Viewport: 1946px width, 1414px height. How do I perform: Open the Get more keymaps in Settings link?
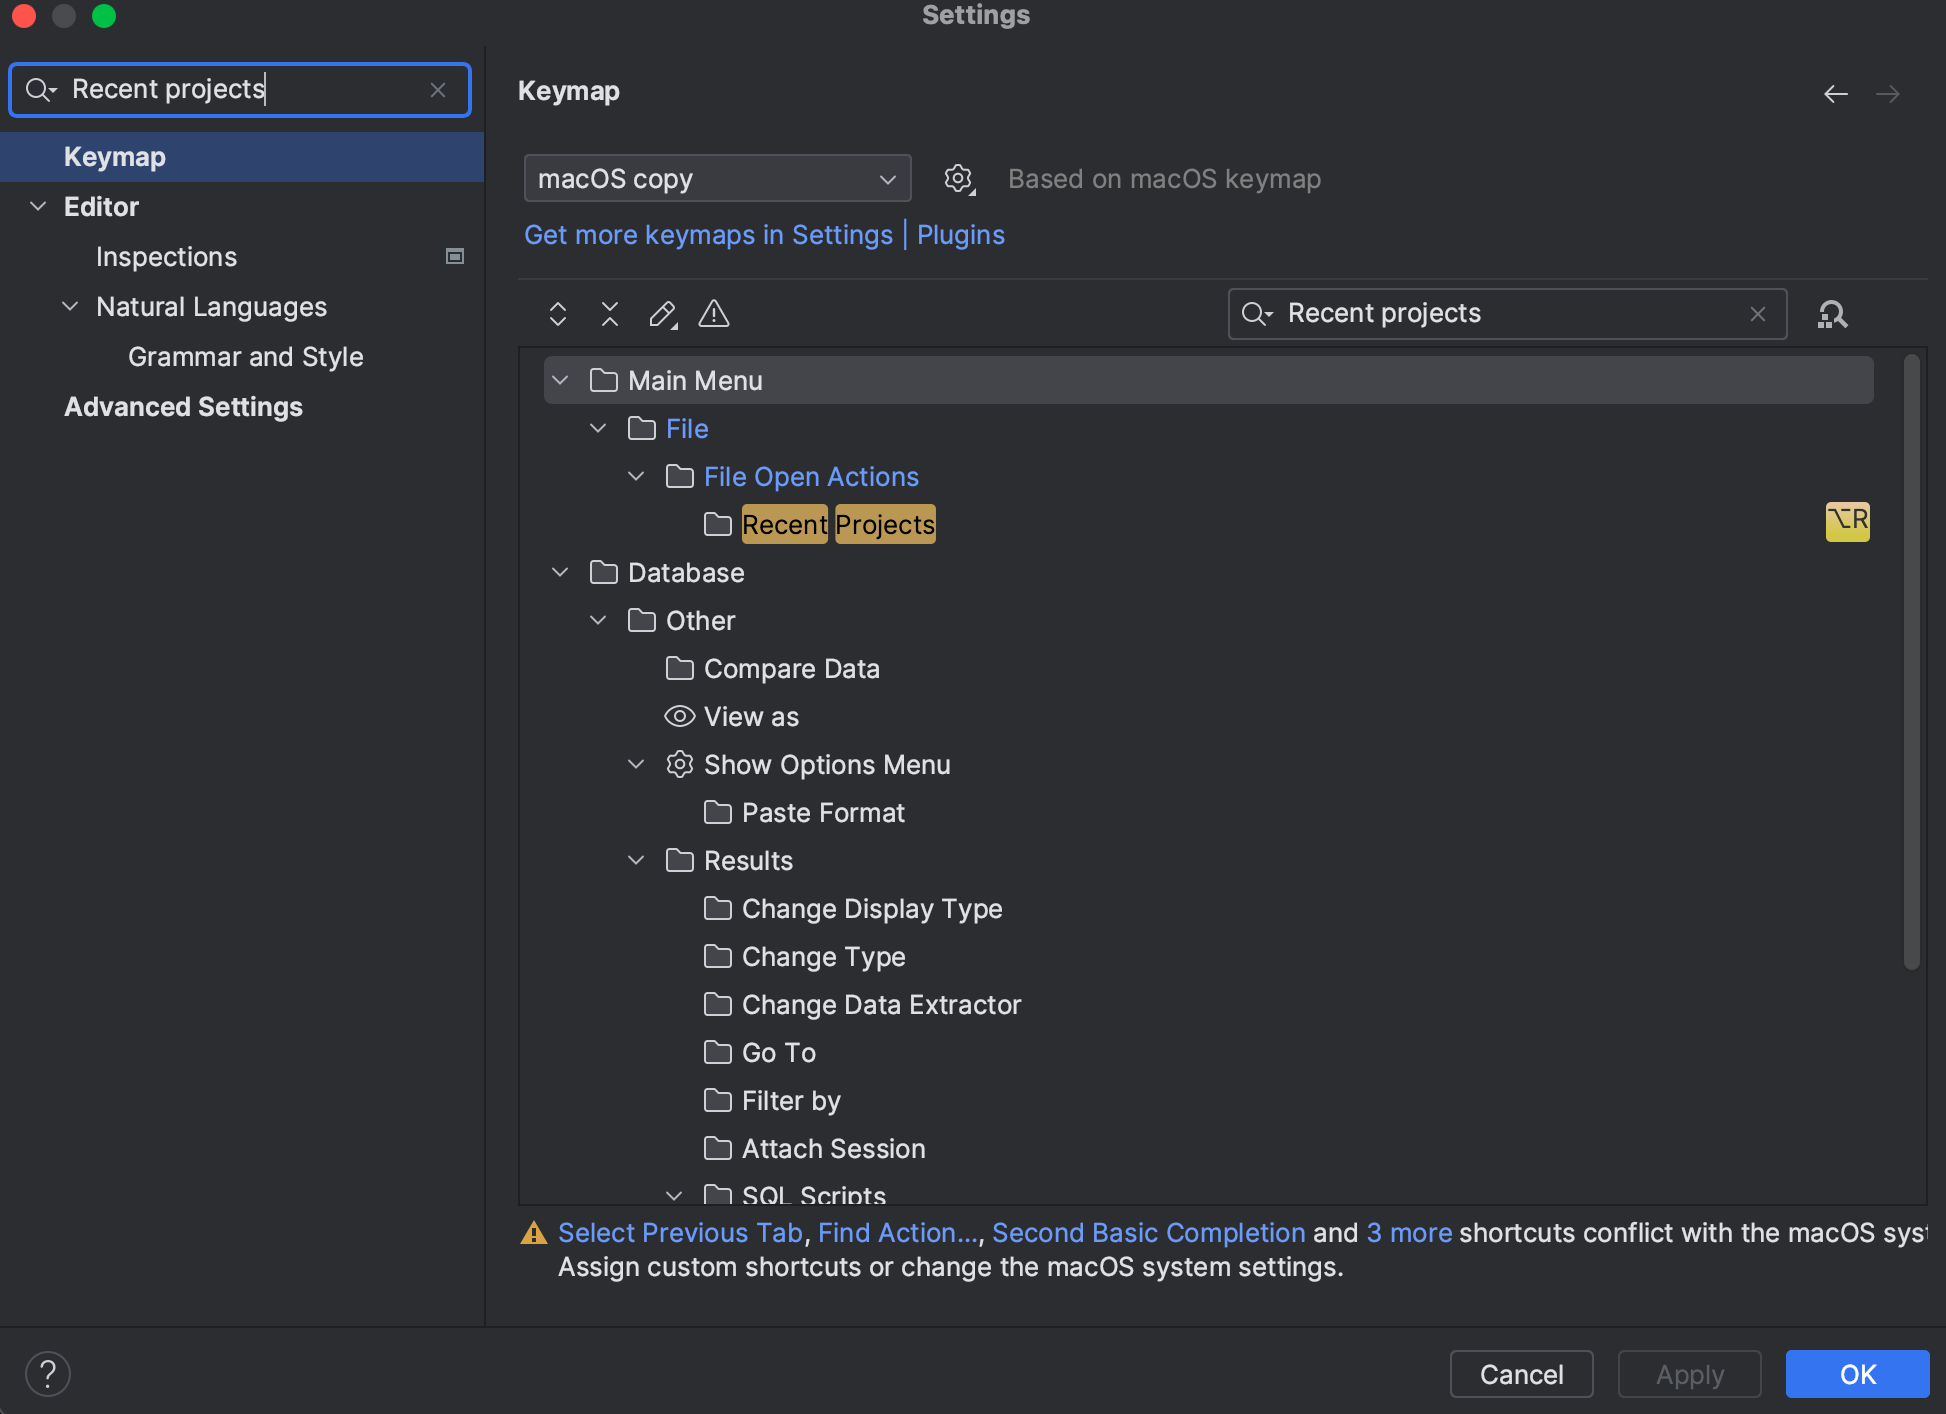[x=709, y=235]
